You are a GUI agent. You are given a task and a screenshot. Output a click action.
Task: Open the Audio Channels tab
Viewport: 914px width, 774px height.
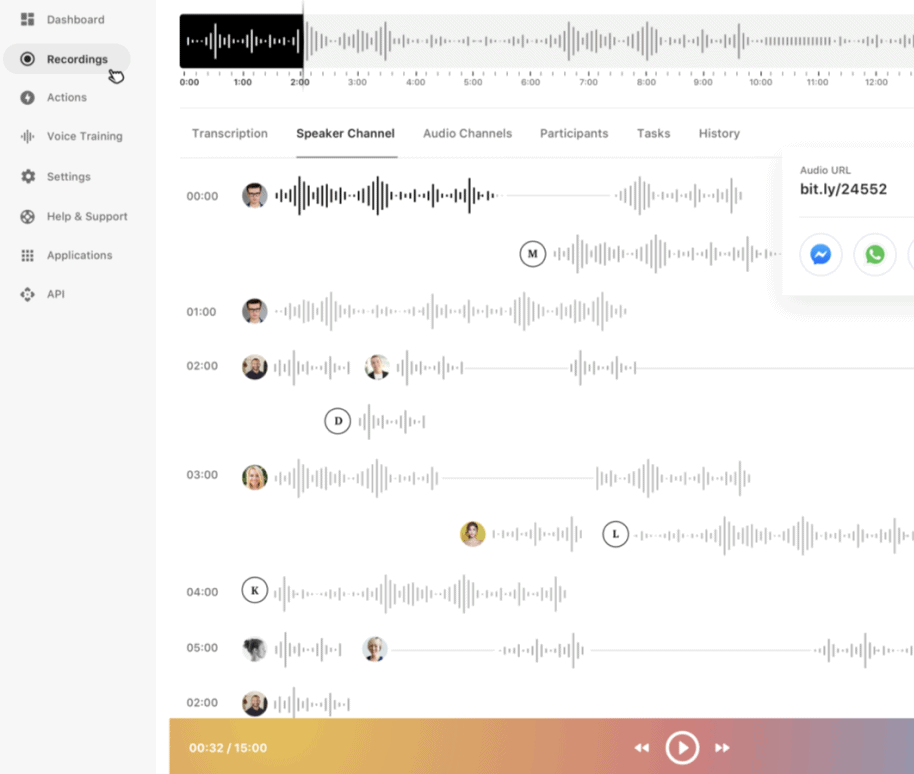click(467, 134)
